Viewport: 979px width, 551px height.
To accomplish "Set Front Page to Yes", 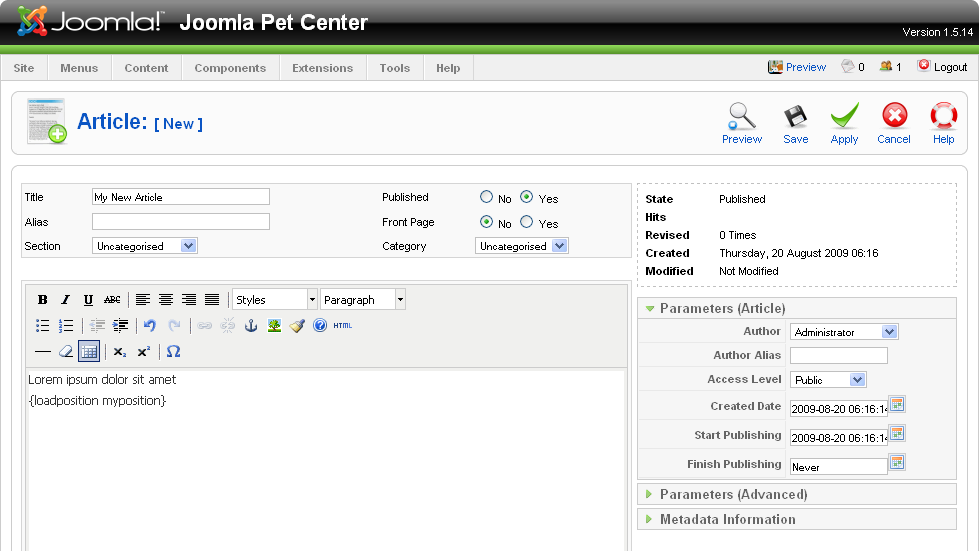I will (526, 222).
